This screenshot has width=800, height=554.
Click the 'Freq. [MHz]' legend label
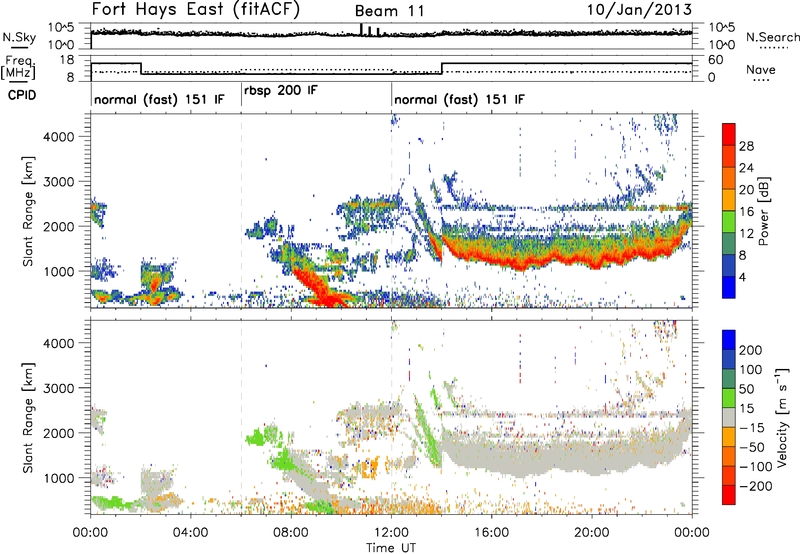click(19, 67)
